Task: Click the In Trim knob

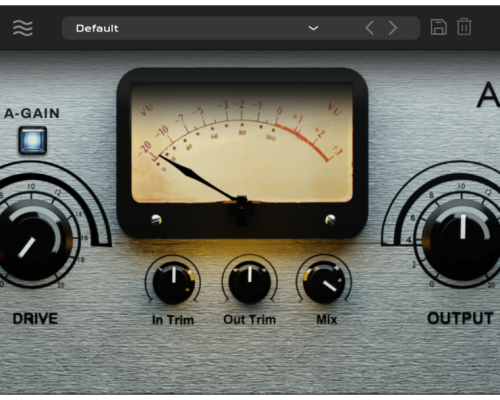Action: (x=173, y=283)
